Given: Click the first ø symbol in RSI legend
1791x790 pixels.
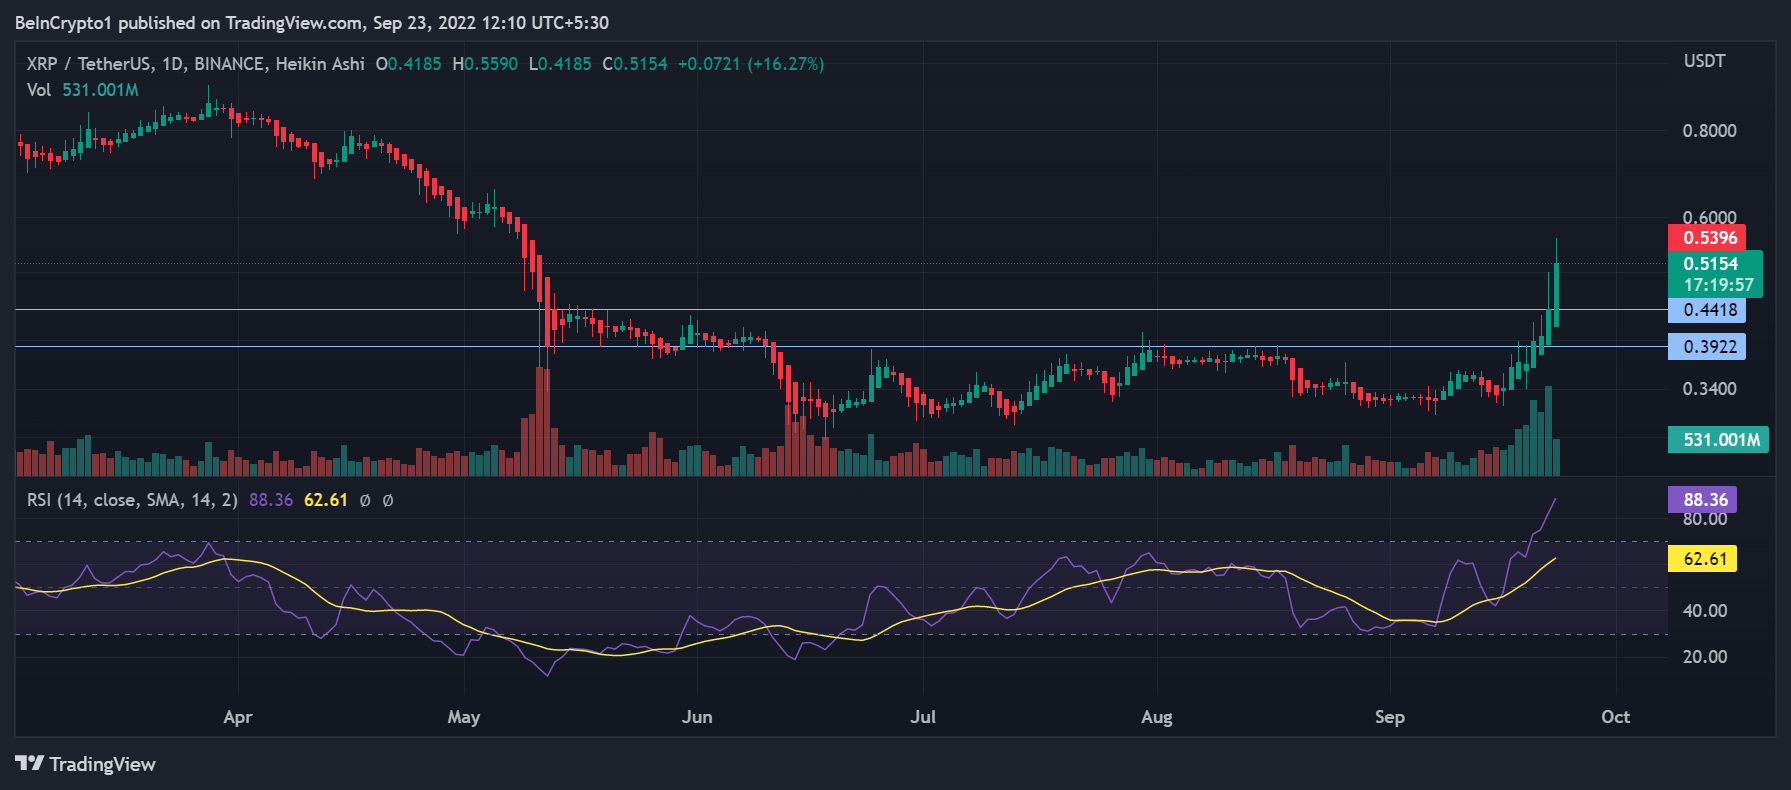Looking at the screenshot, I should 365,500.
